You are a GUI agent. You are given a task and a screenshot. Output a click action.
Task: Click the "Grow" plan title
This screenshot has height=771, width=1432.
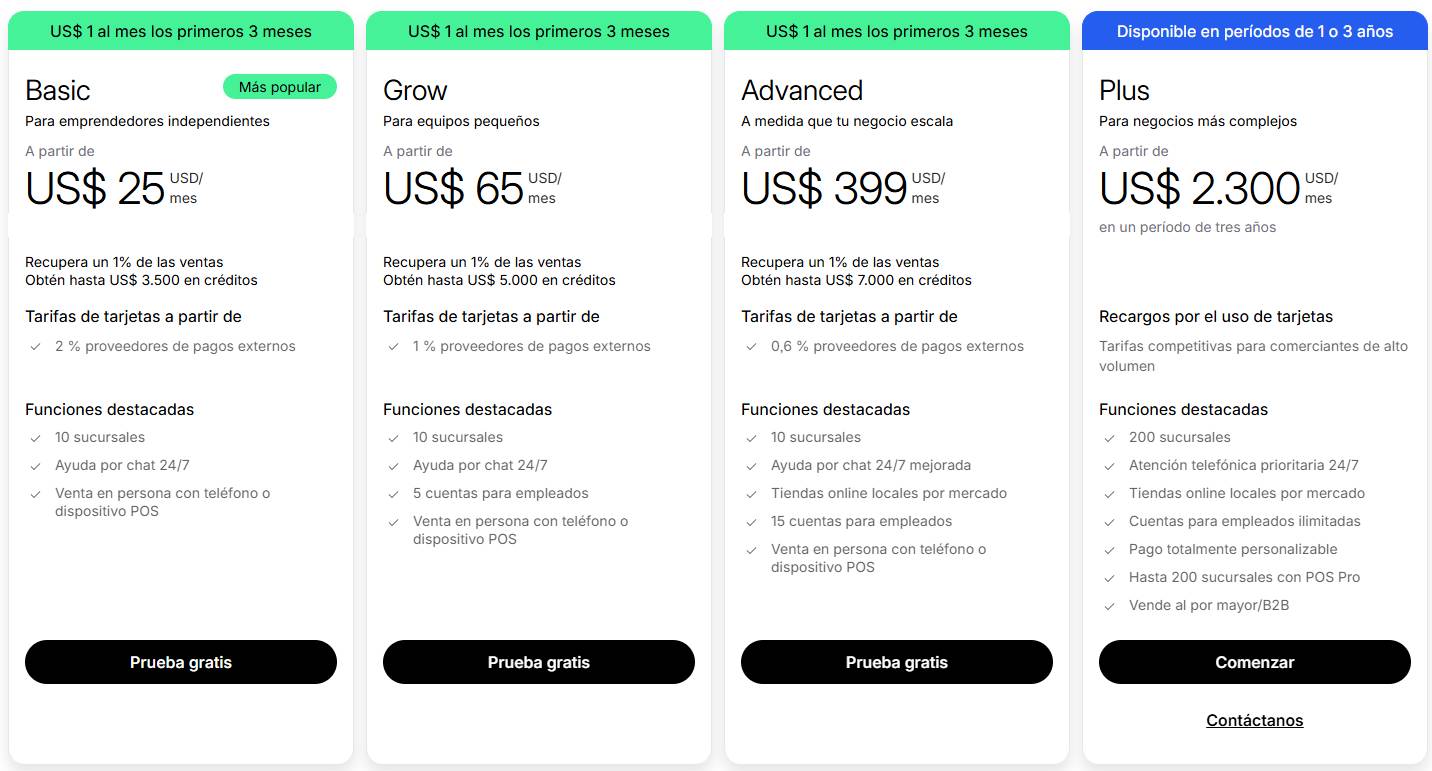coord(414,90)
